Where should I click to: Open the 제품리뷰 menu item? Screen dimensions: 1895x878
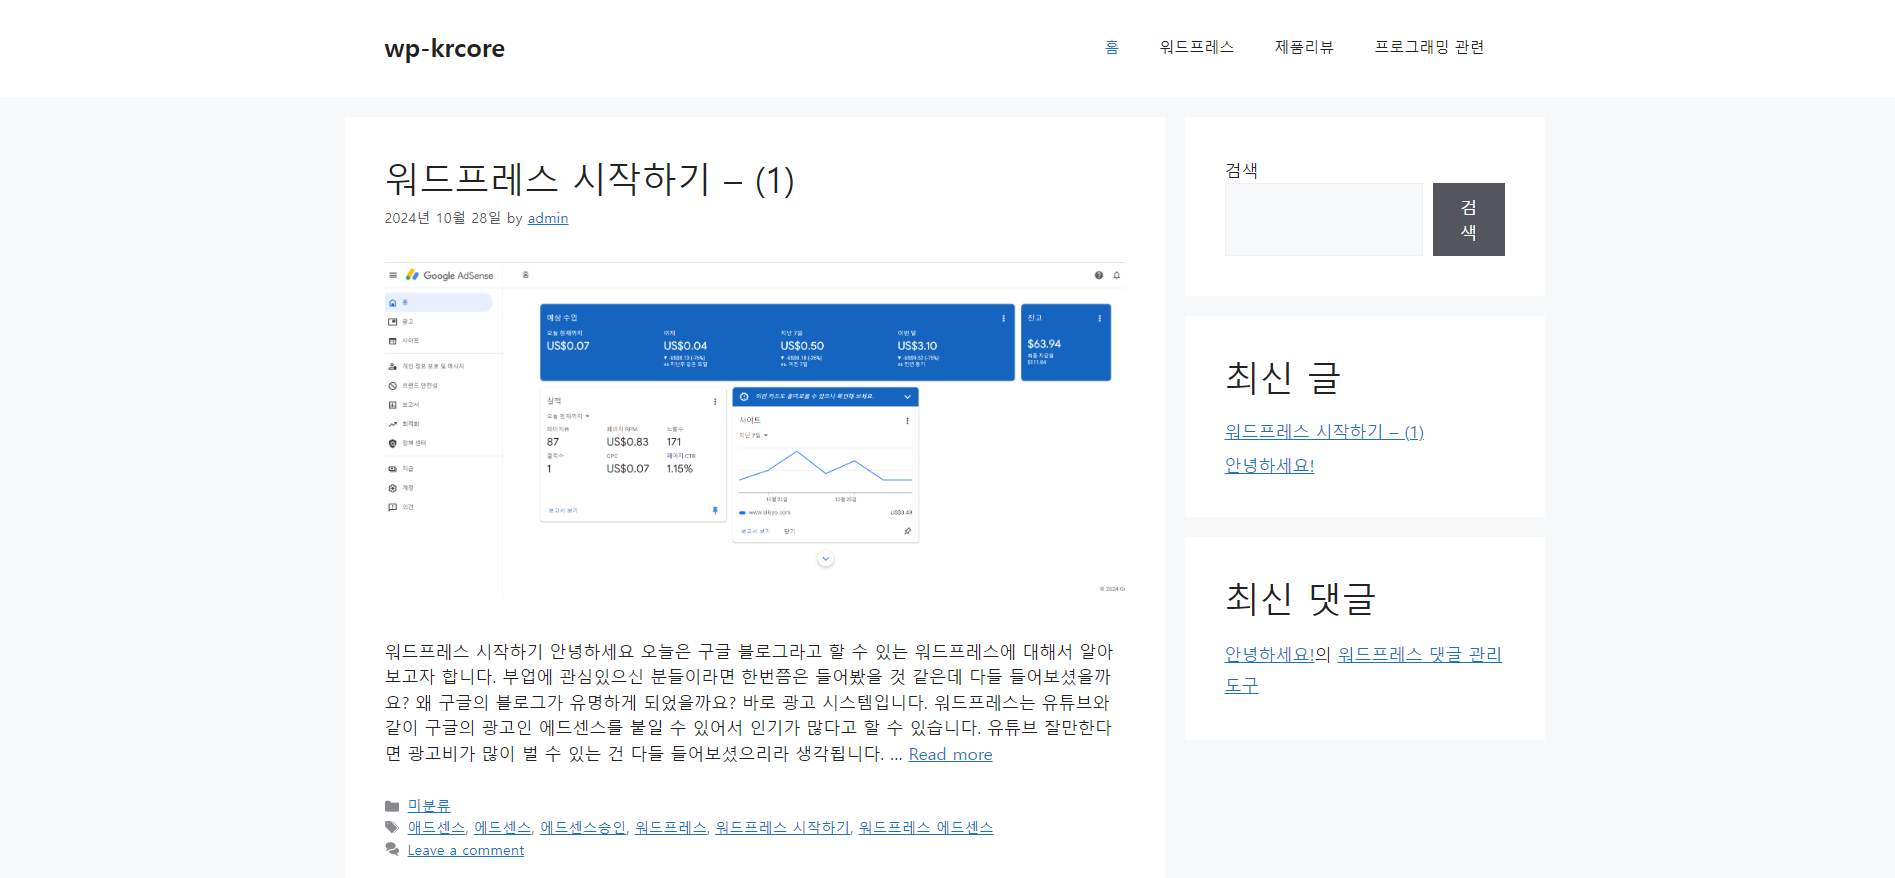click(x=1304, y=47)
